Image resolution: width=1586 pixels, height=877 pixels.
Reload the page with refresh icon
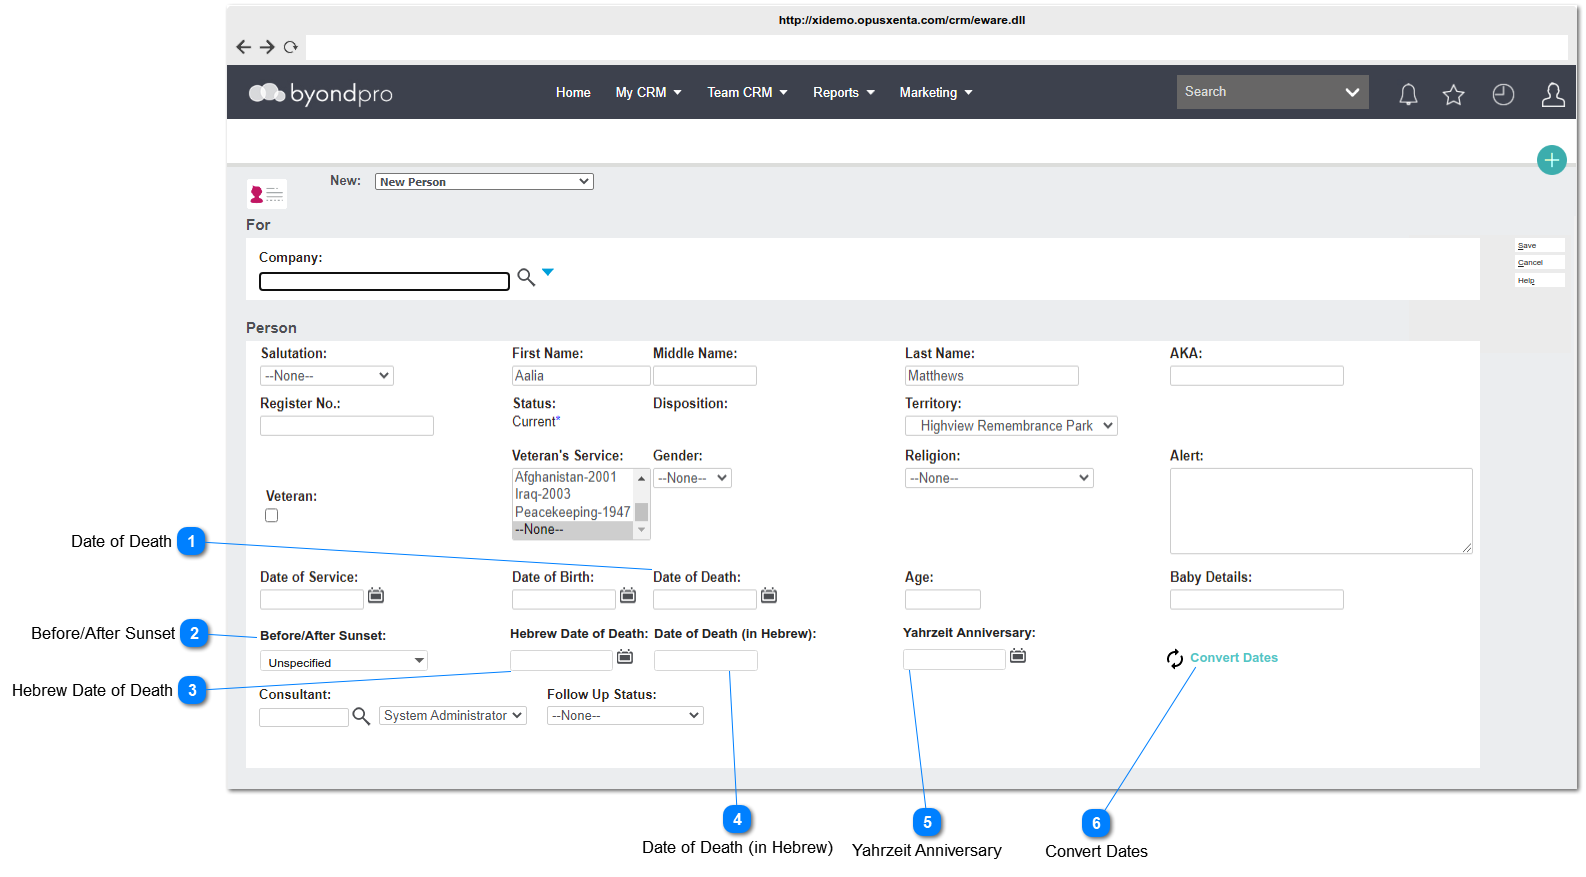[291, 47]
